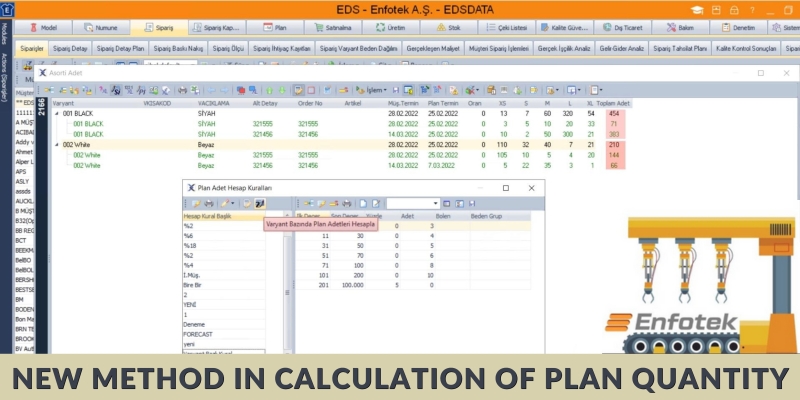The image size is (800, 400).
Task: Select the Deneme rule in the list
Action: pos(224,324)
